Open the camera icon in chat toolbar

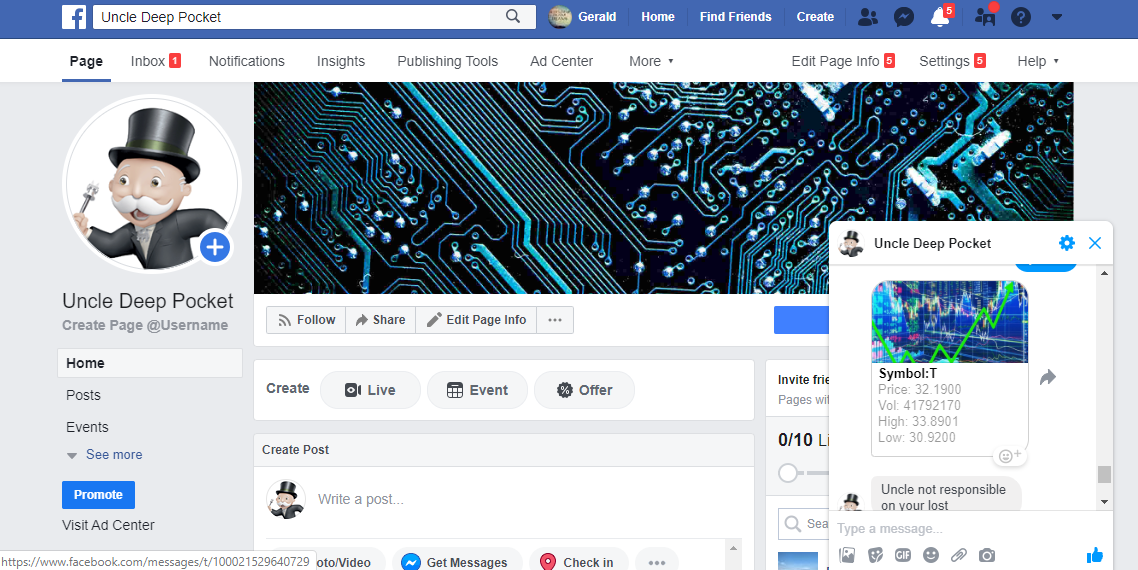tap(987, 555)
